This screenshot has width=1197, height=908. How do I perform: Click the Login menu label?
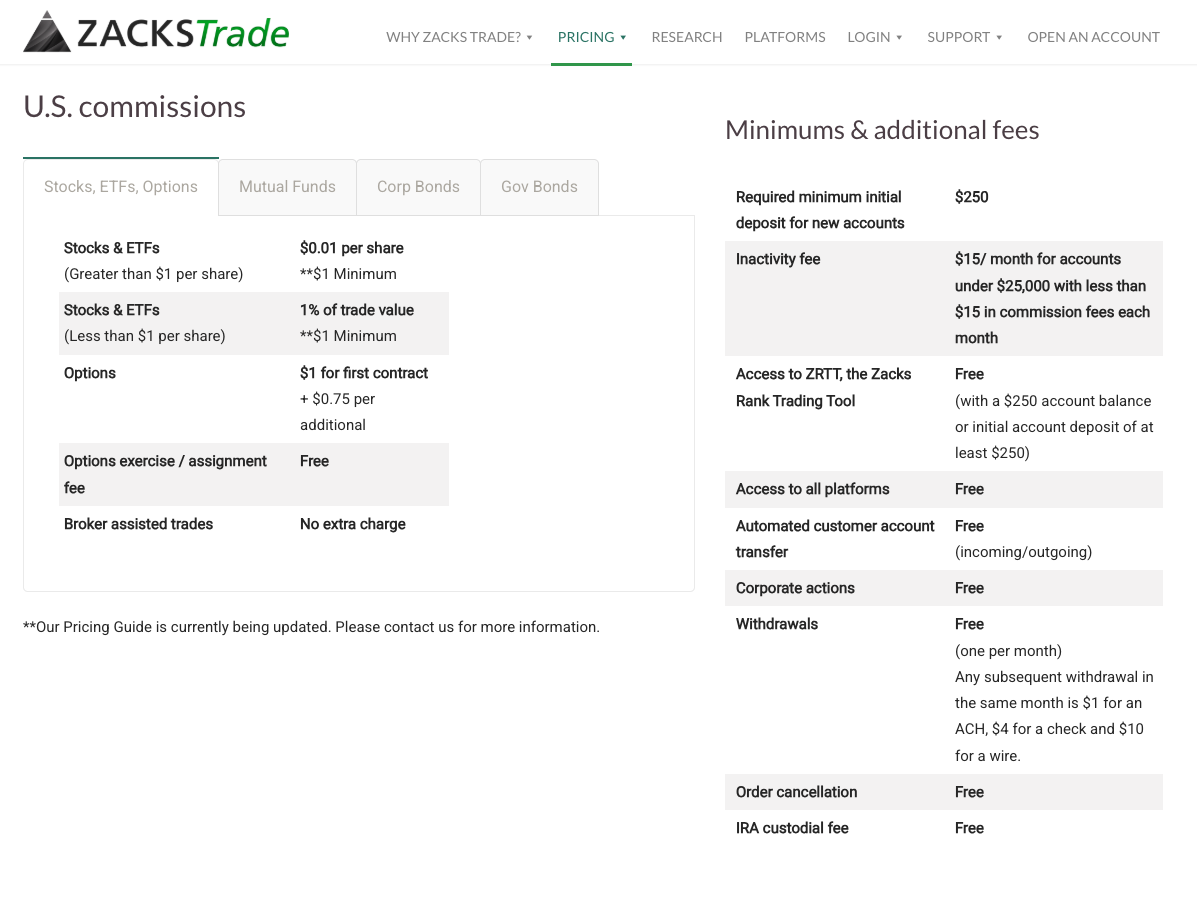[869, 37]
